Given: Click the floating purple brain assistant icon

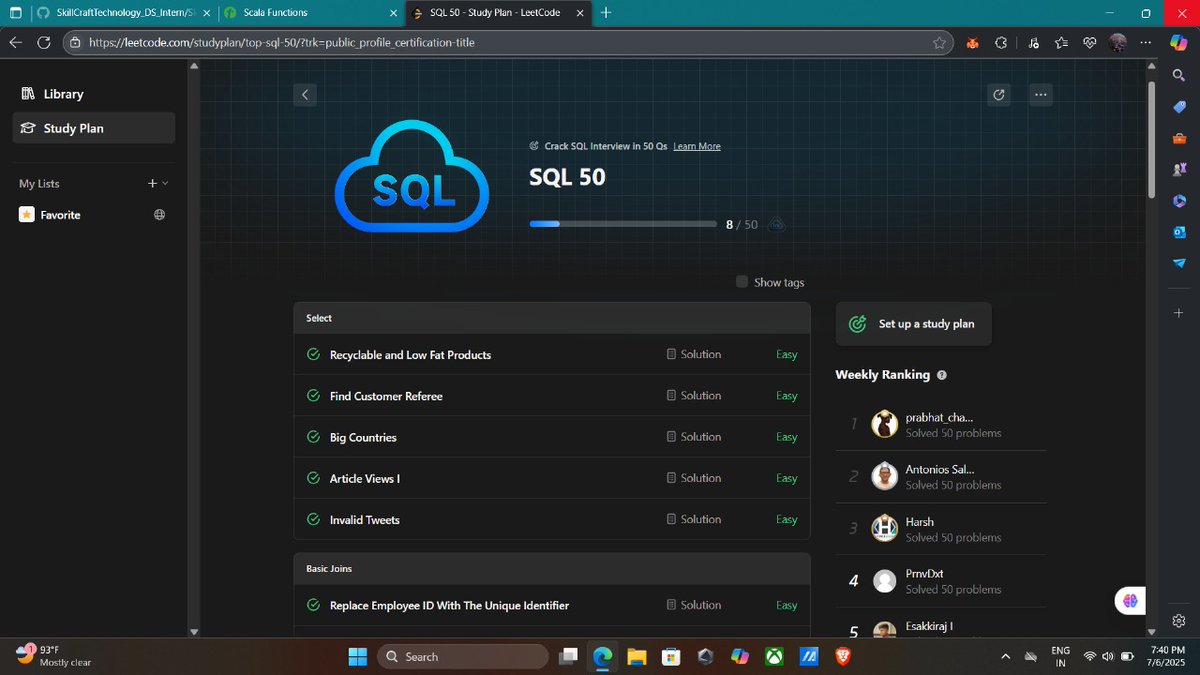Looking at the screenshot, I should point(1130,600).
